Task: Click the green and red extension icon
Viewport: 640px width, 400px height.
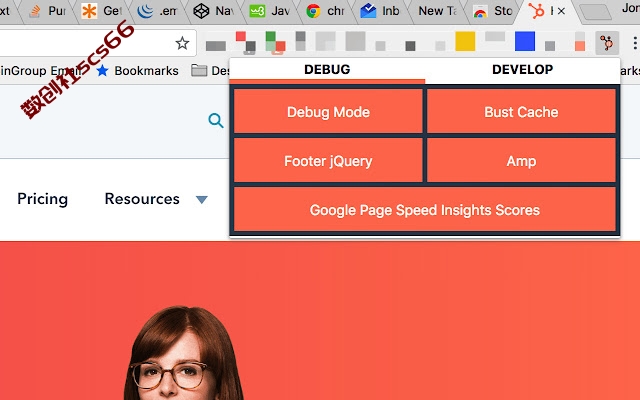Action: (x=275, y=42)
